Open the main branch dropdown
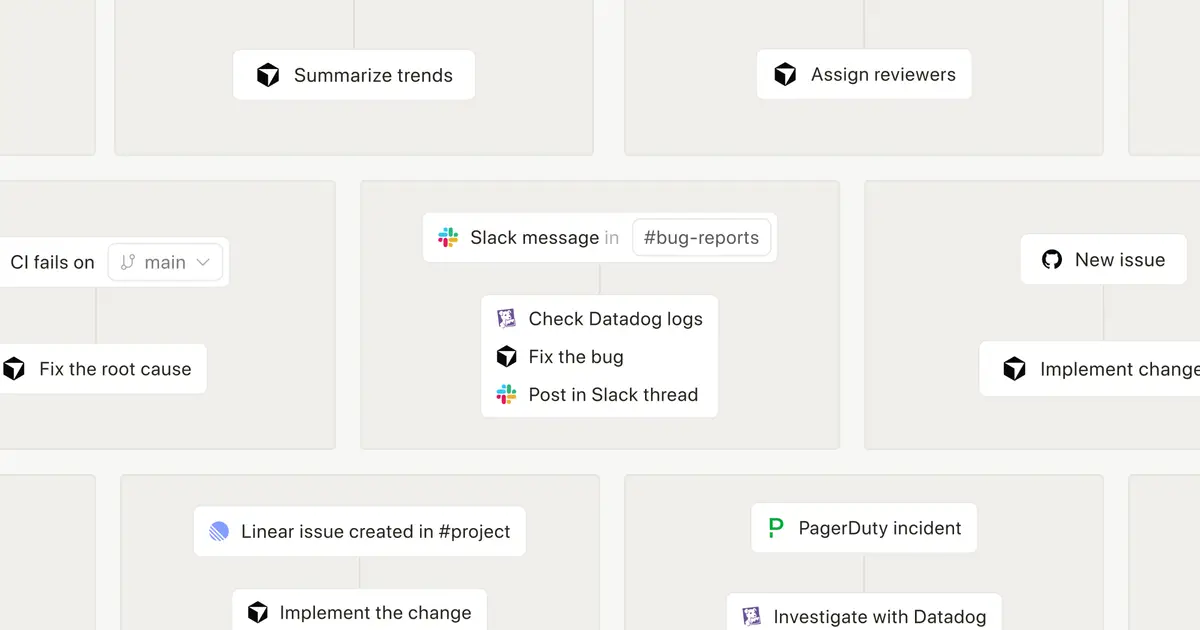Viewport: 1200px width, 630px height. pos(165,262)
